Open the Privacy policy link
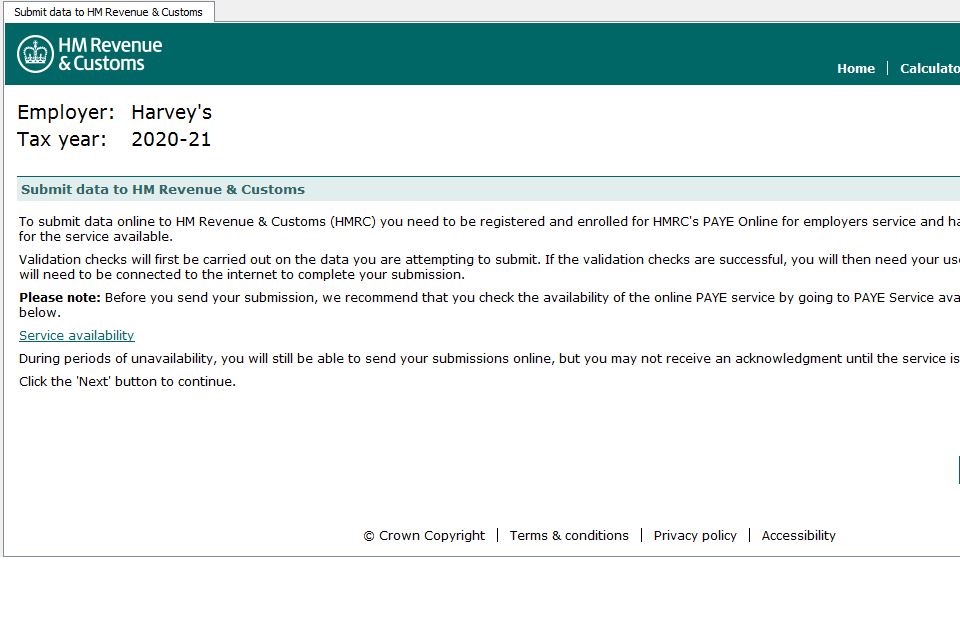960x640 pixels. (695, 535)
